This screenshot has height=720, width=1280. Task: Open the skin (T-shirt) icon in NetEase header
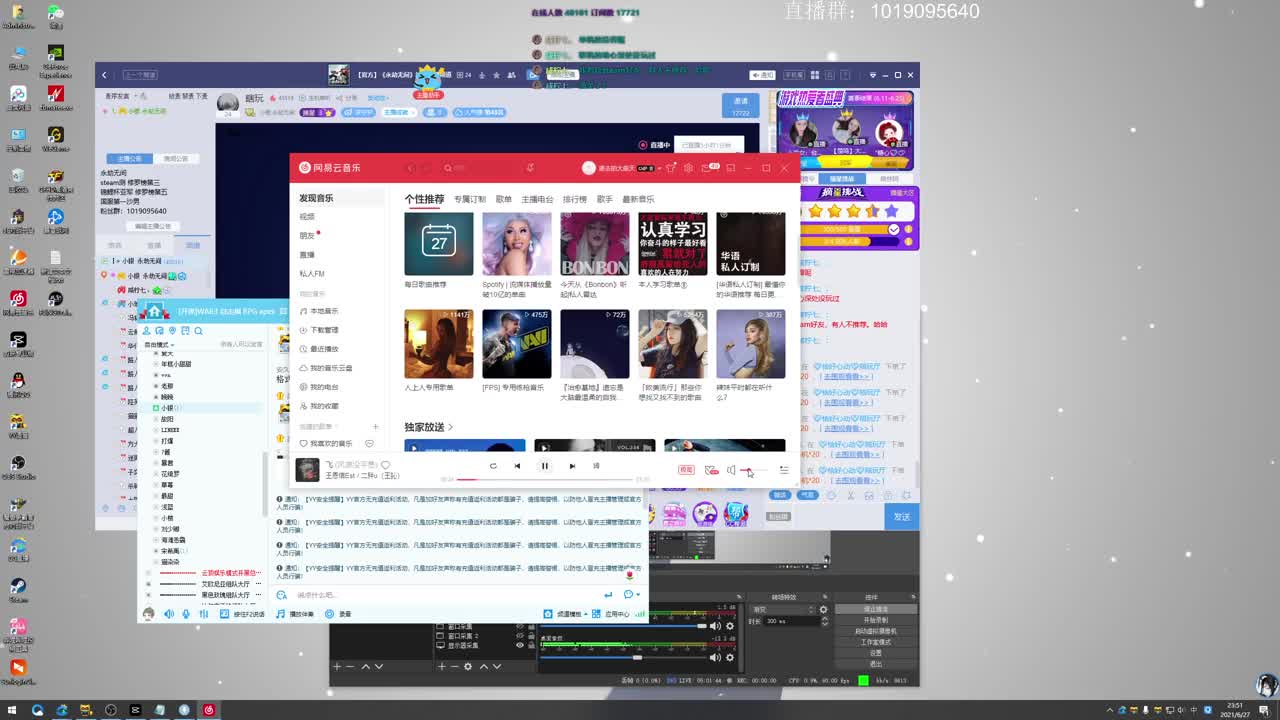tap(671, 168)
